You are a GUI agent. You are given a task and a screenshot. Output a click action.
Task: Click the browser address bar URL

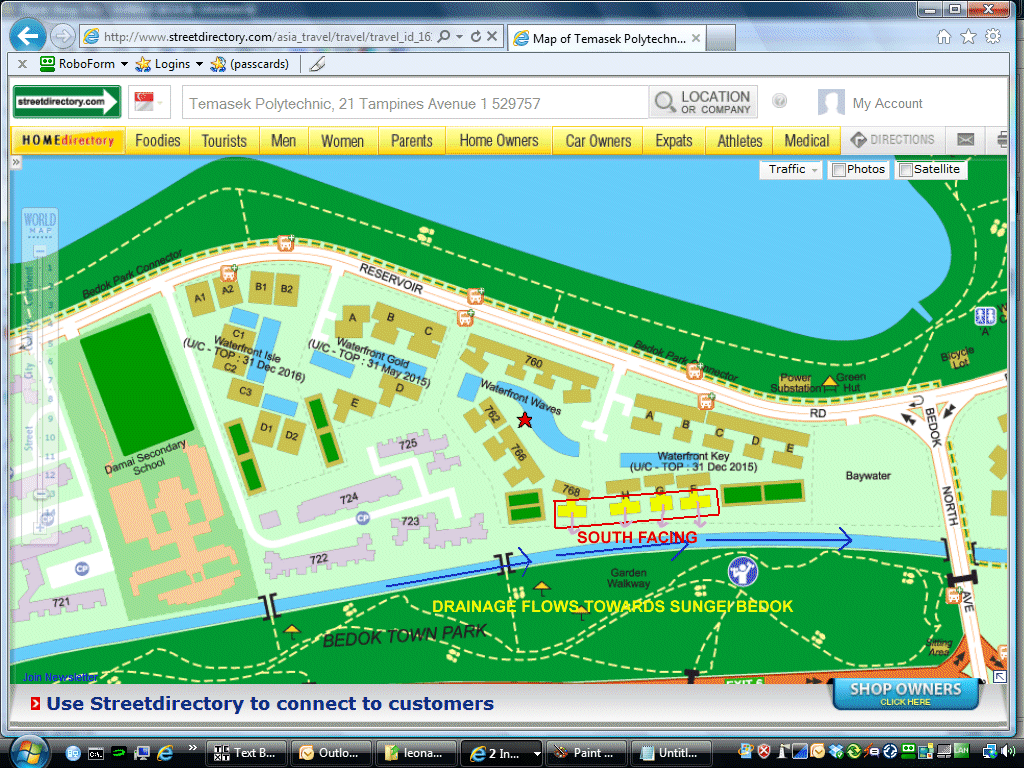click(267, 37)
